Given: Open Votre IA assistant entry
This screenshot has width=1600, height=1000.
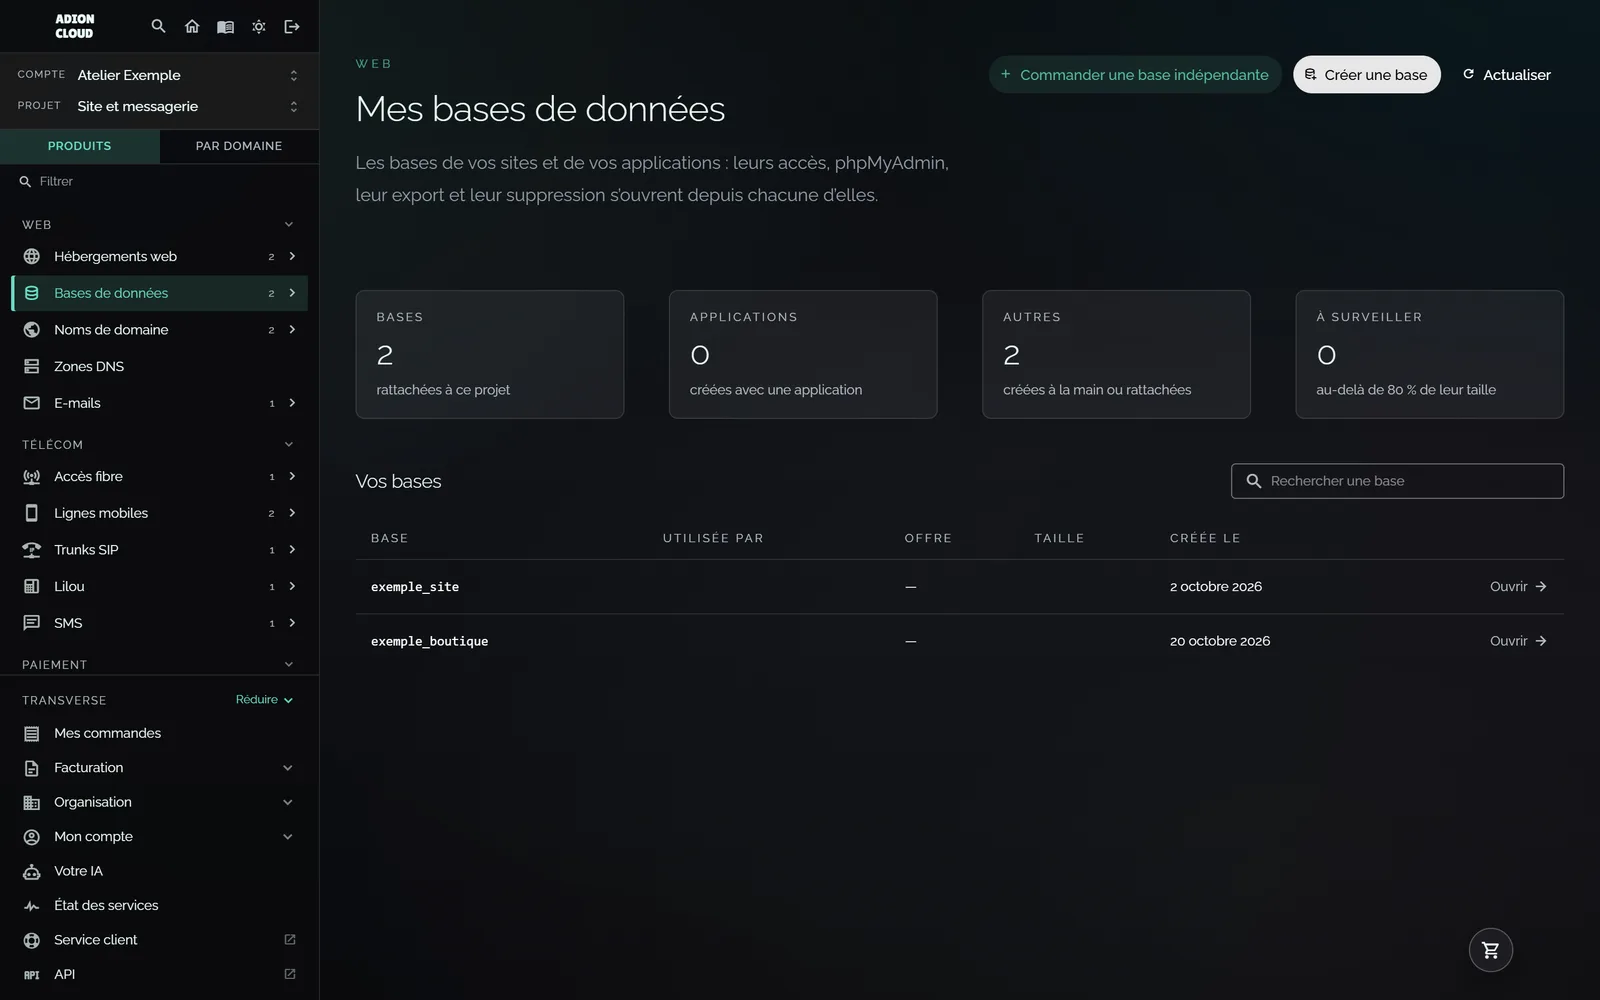Looking at the screenshot, I should [x=160, y=871].
